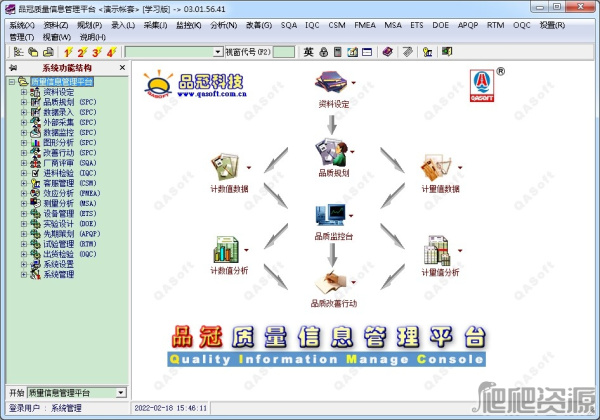Click the key and user toolbar icon
Screen dimensions: 600x420
pyautogui.click(x=427, y=52)
